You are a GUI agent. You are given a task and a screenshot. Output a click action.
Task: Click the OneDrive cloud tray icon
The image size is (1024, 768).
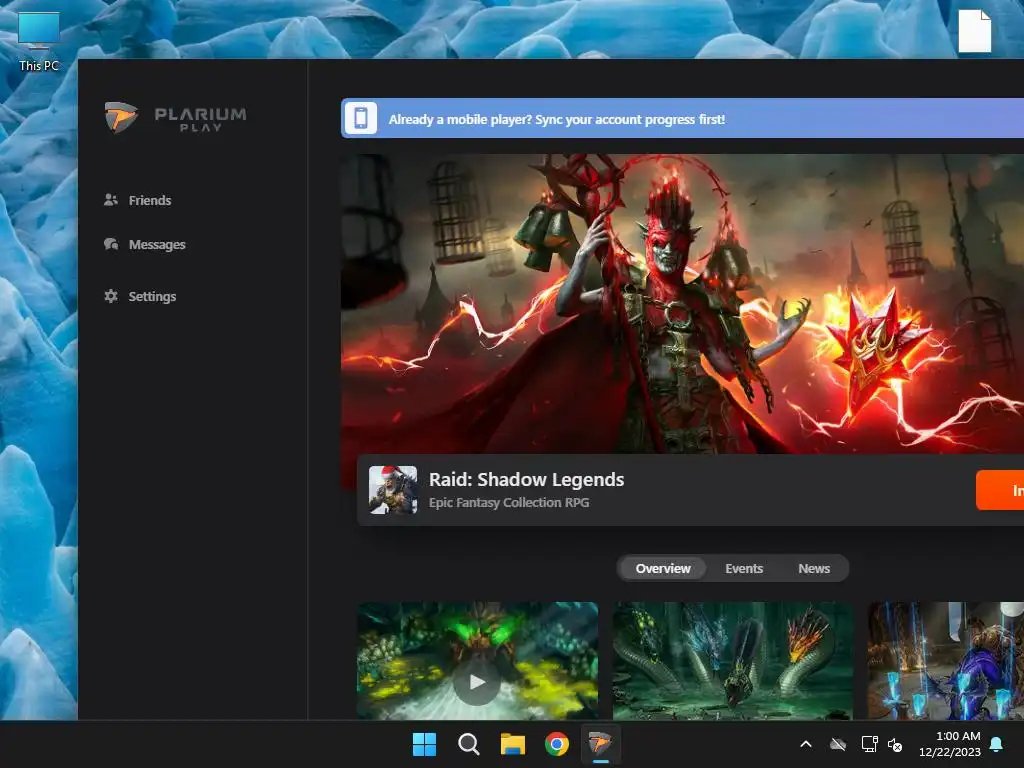[838, 744]
